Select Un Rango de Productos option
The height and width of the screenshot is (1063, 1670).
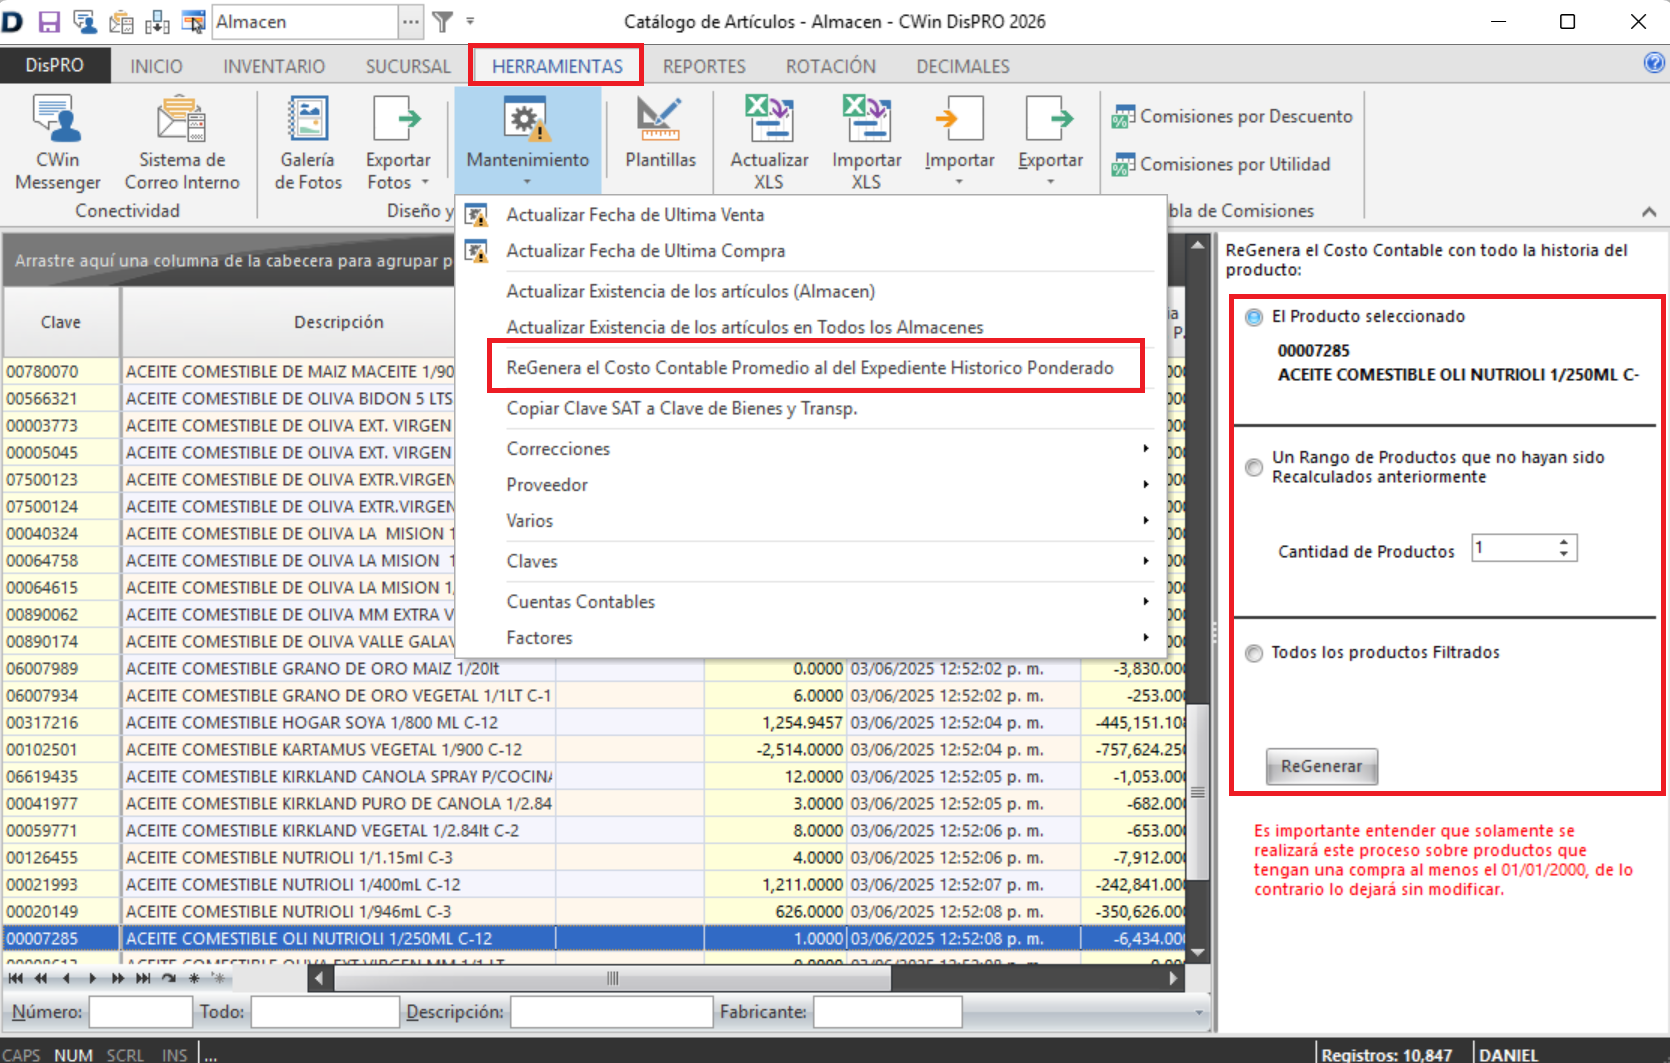1254,467
